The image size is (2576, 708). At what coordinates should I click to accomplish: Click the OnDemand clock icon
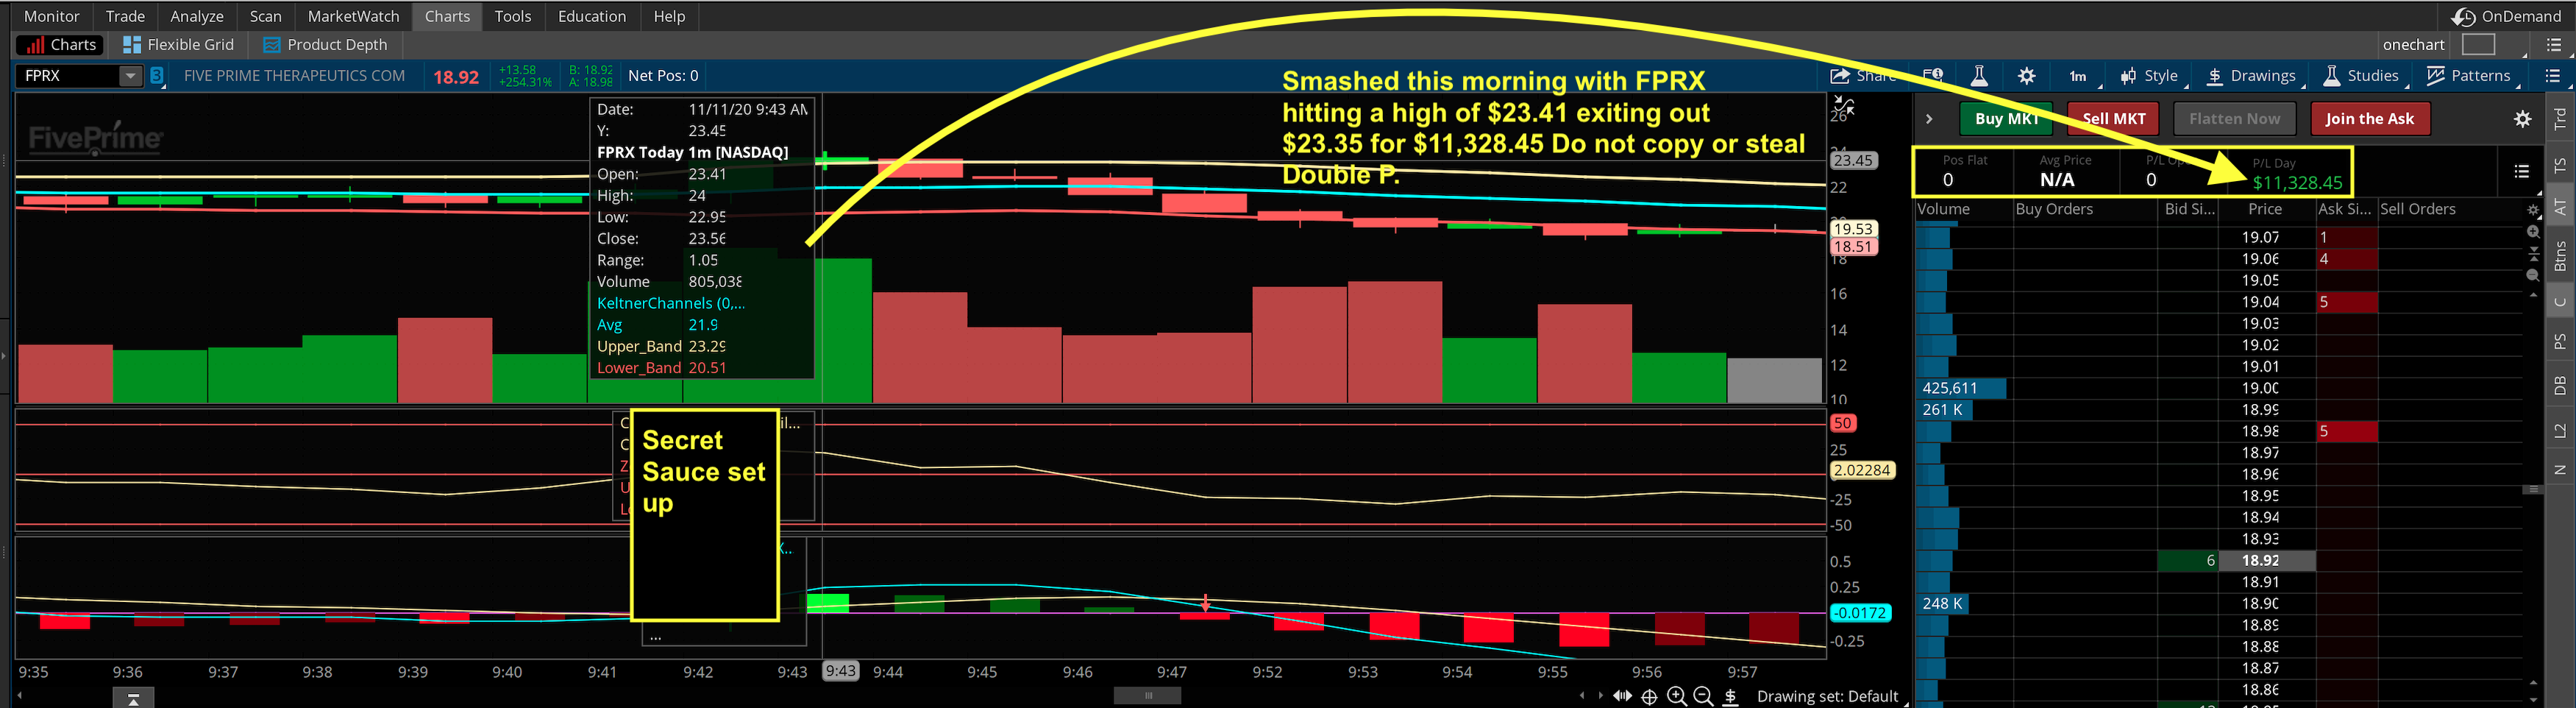2463,17
